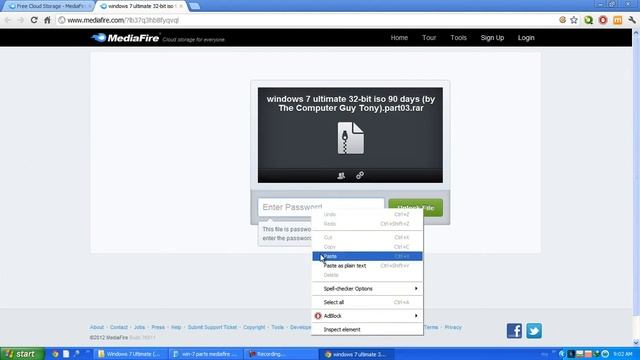This screenshot has height=360, width=640.
Task: Switch to Recording taskbar item
Action: point(281,354)
